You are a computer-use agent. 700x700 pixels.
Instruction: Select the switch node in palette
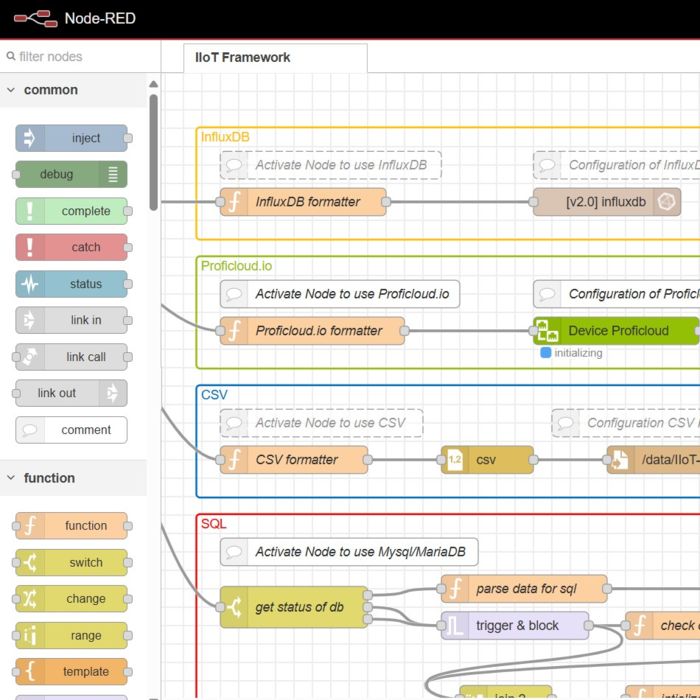(72, 562)
